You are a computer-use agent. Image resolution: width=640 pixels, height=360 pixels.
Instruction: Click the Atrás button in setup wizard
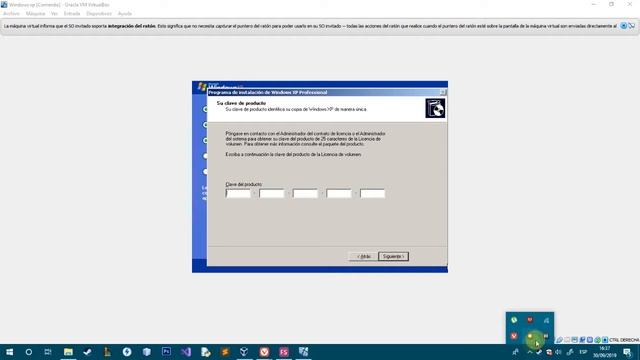[x=363, y=256]
